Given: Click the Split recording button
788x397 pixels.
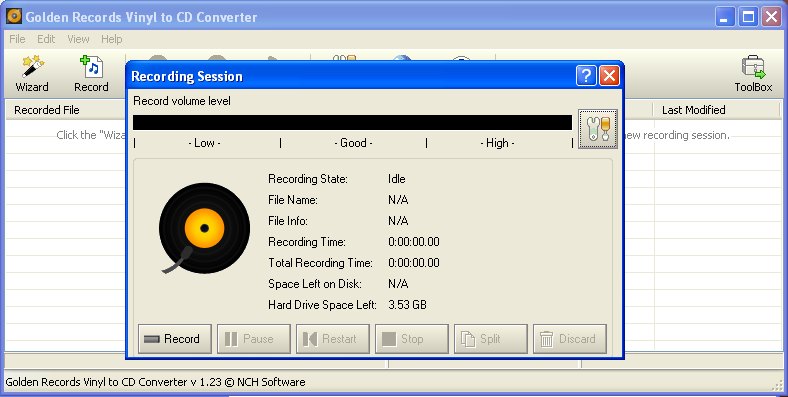Looking at the screenshot, I should tap(491, 339).
